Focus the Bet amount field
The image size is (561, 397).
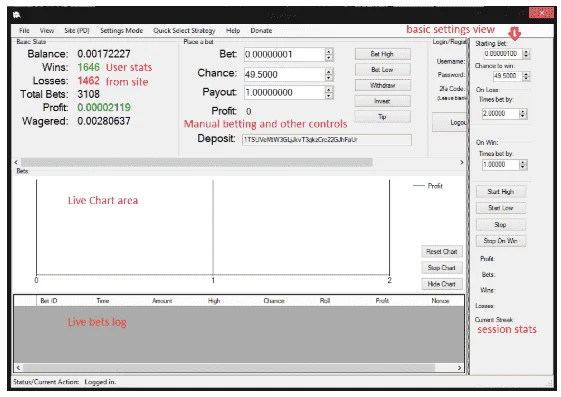(x=284, y=55)
